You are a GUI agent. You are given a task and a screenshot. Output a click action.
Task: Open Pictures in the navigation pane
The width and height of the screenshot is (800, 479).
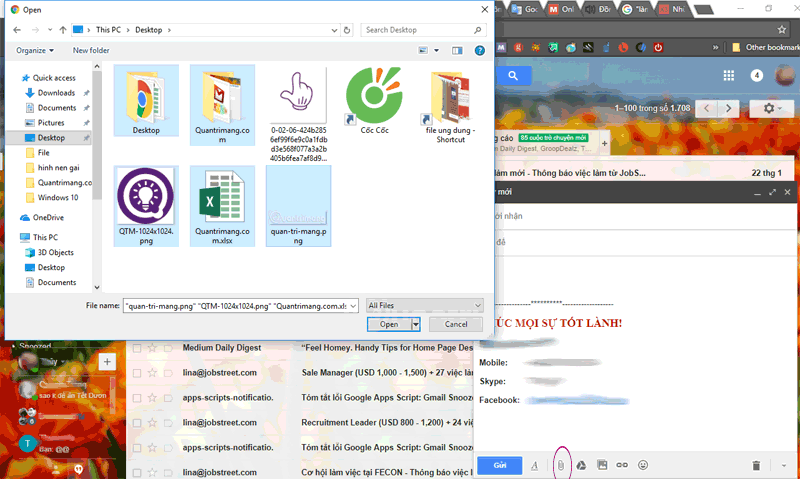(x=51, y=123)
